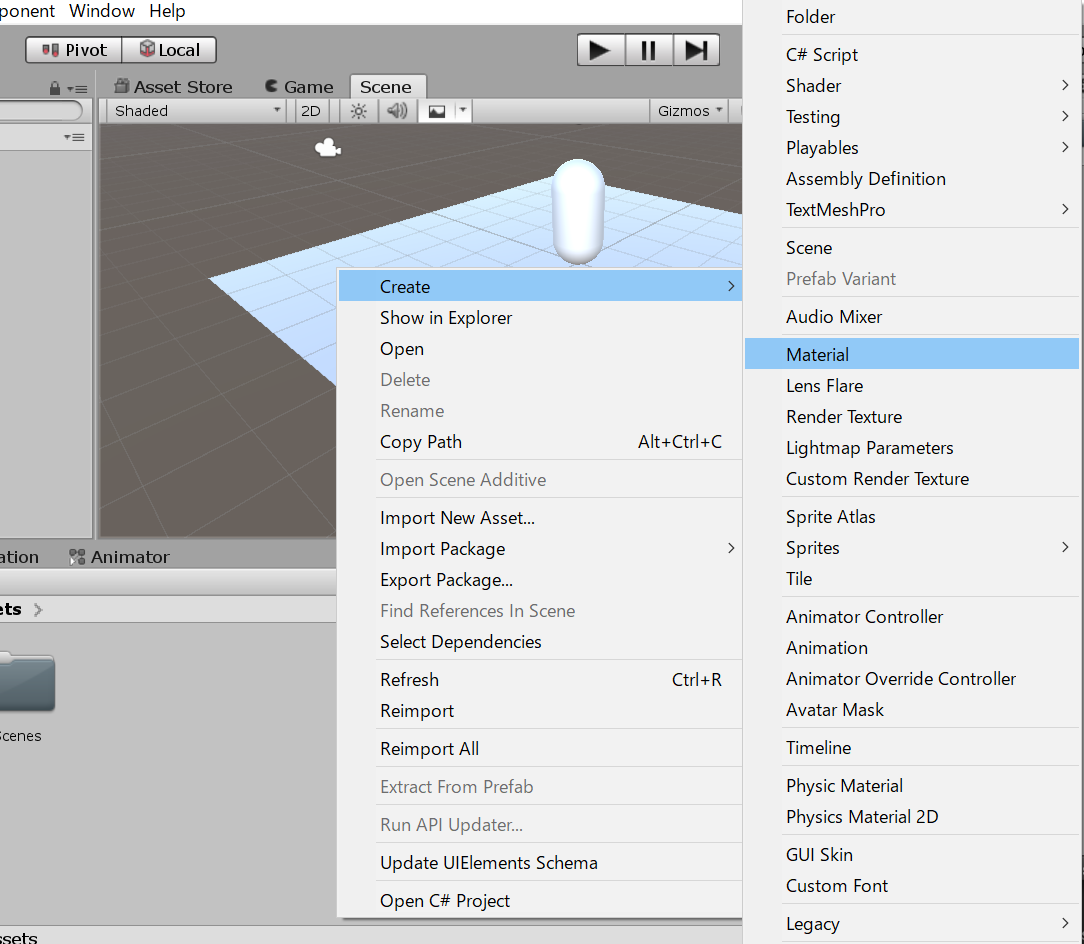
Task: Expand the Sprites submenu
Action: [912, 548]
